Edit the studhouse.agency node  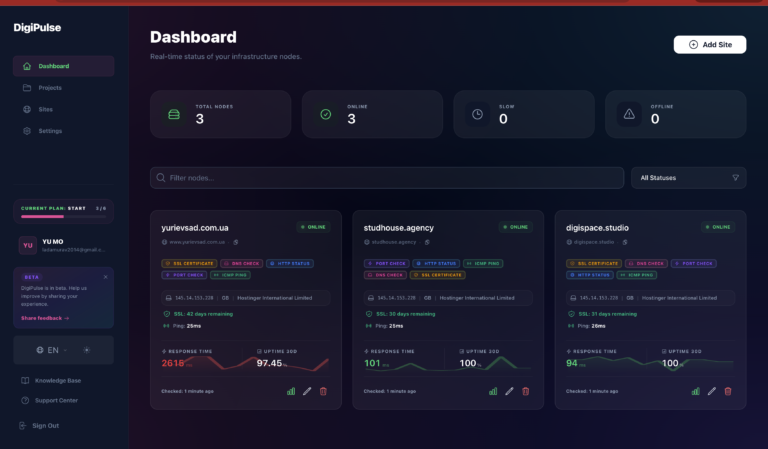(509, 391)
